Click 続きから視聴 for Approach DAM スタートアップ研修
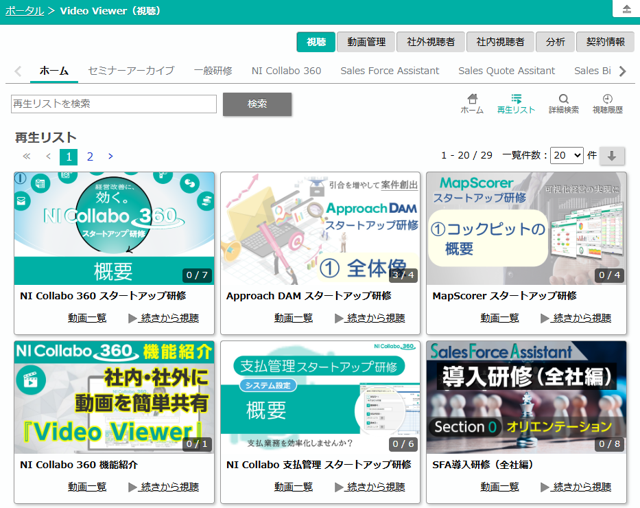The height and width of the screenshot is (508, 640). (375, 318)
